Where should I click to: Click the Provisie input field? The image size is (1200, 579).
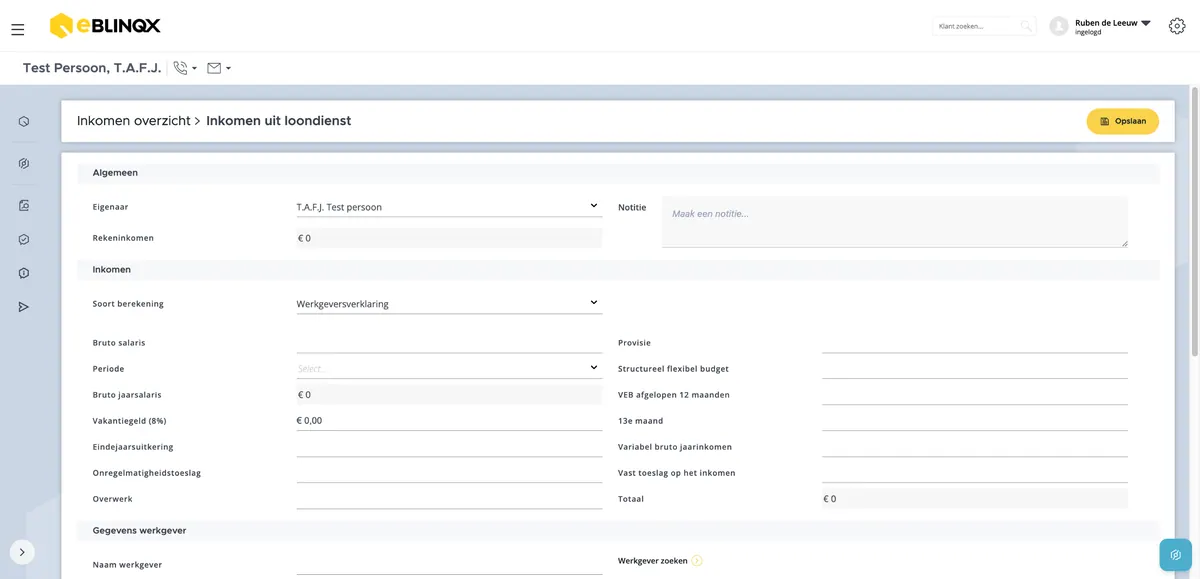tap(975, 342)
